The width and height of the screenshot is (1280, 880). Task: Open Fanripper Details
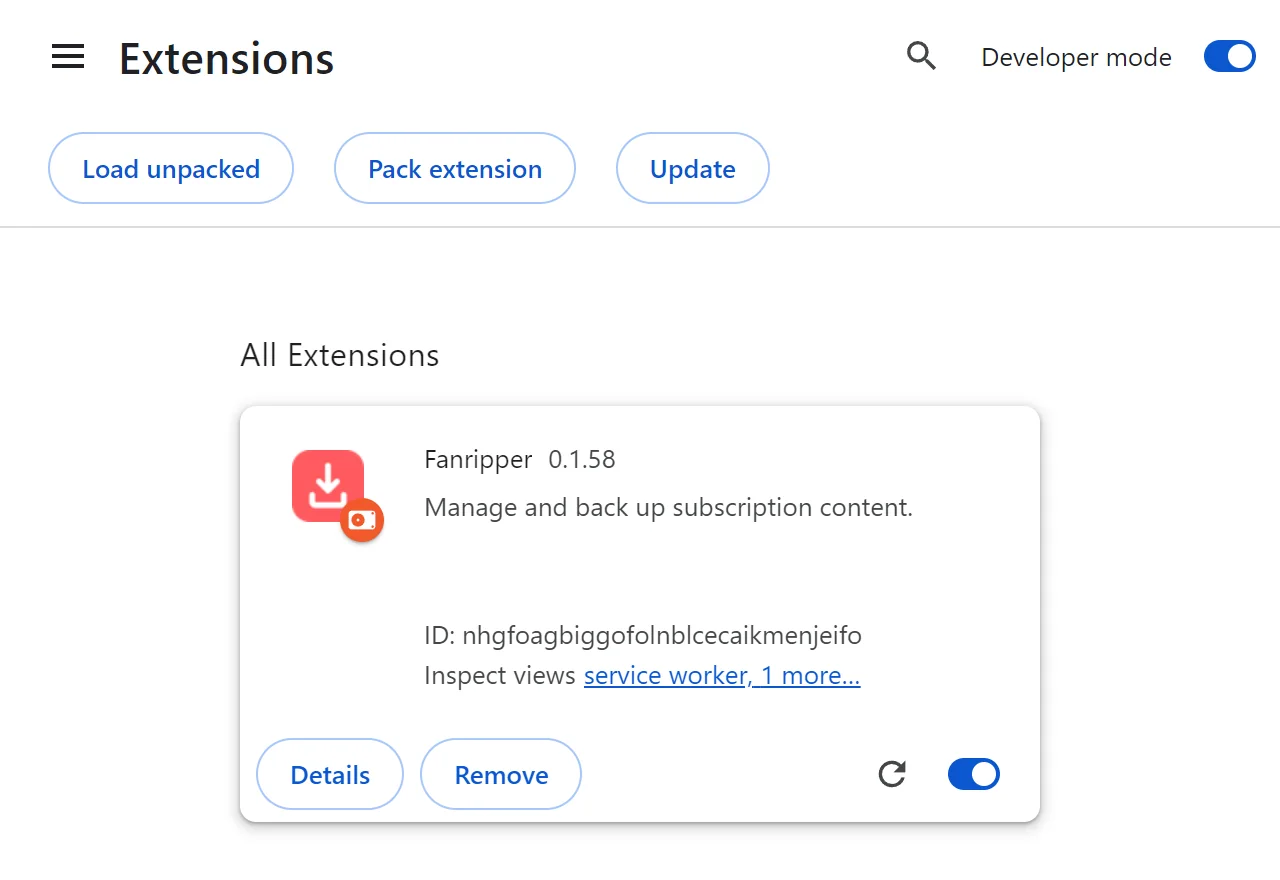[x=330, y=775]
